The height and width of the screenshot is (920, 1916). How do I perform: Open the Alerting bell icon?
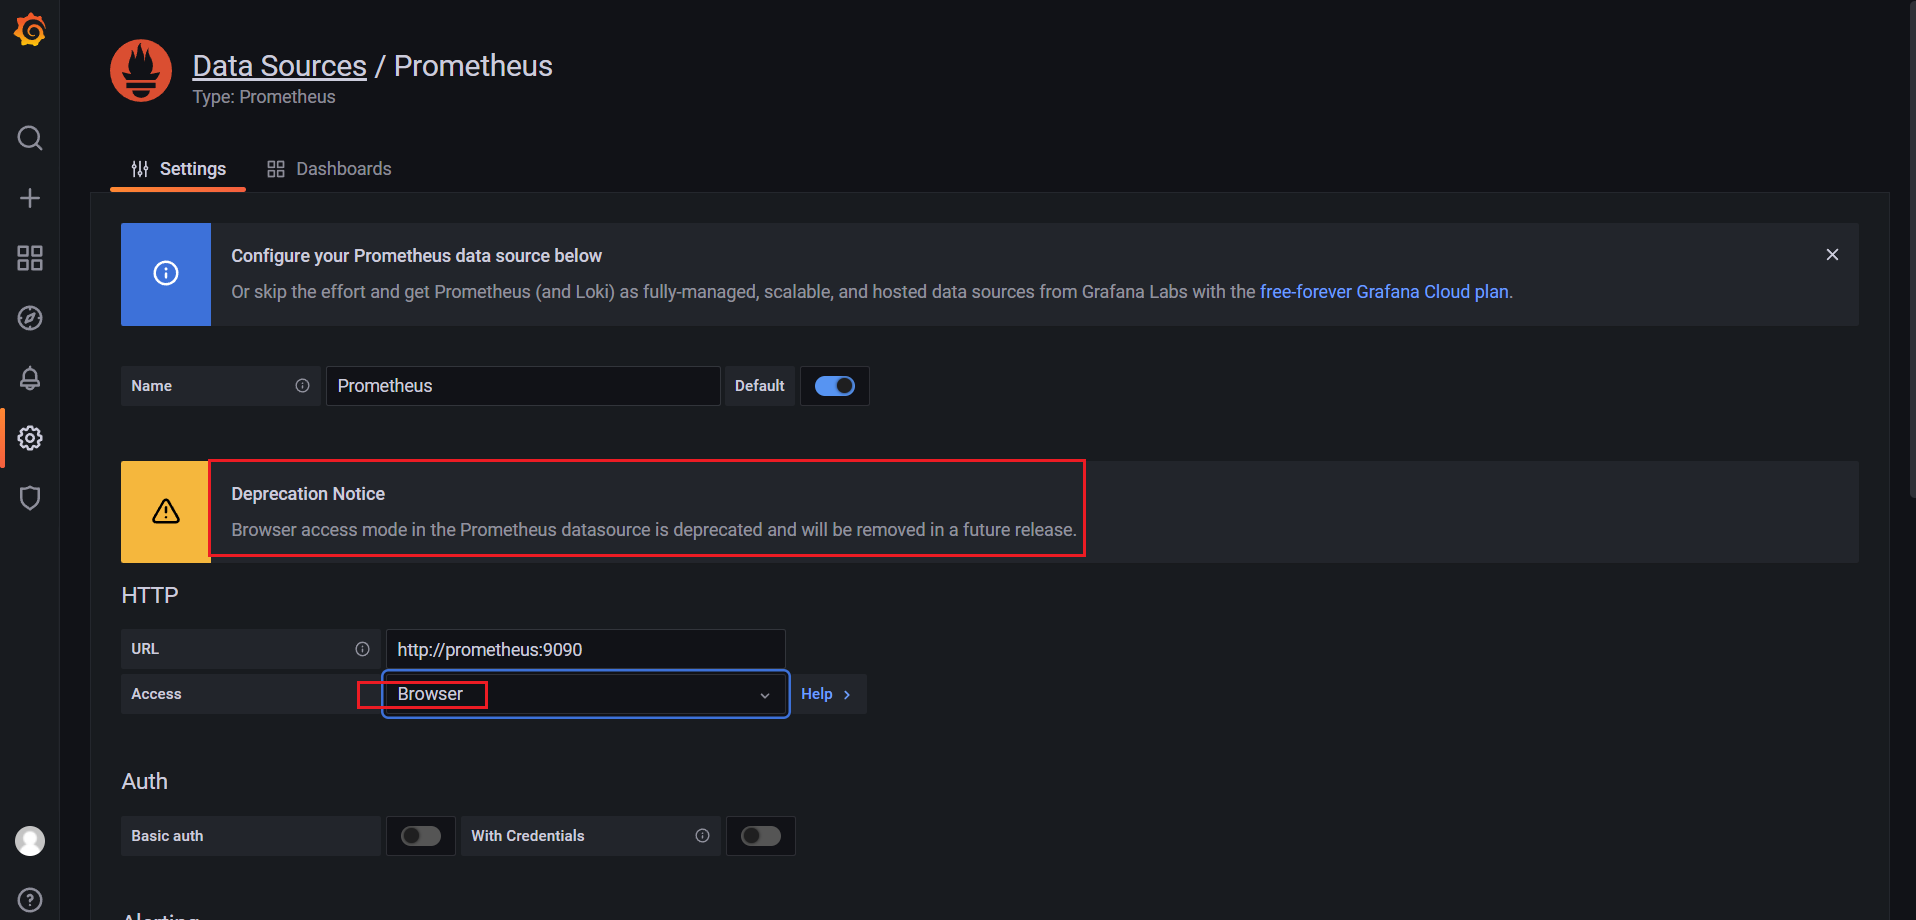coord(30,378)
